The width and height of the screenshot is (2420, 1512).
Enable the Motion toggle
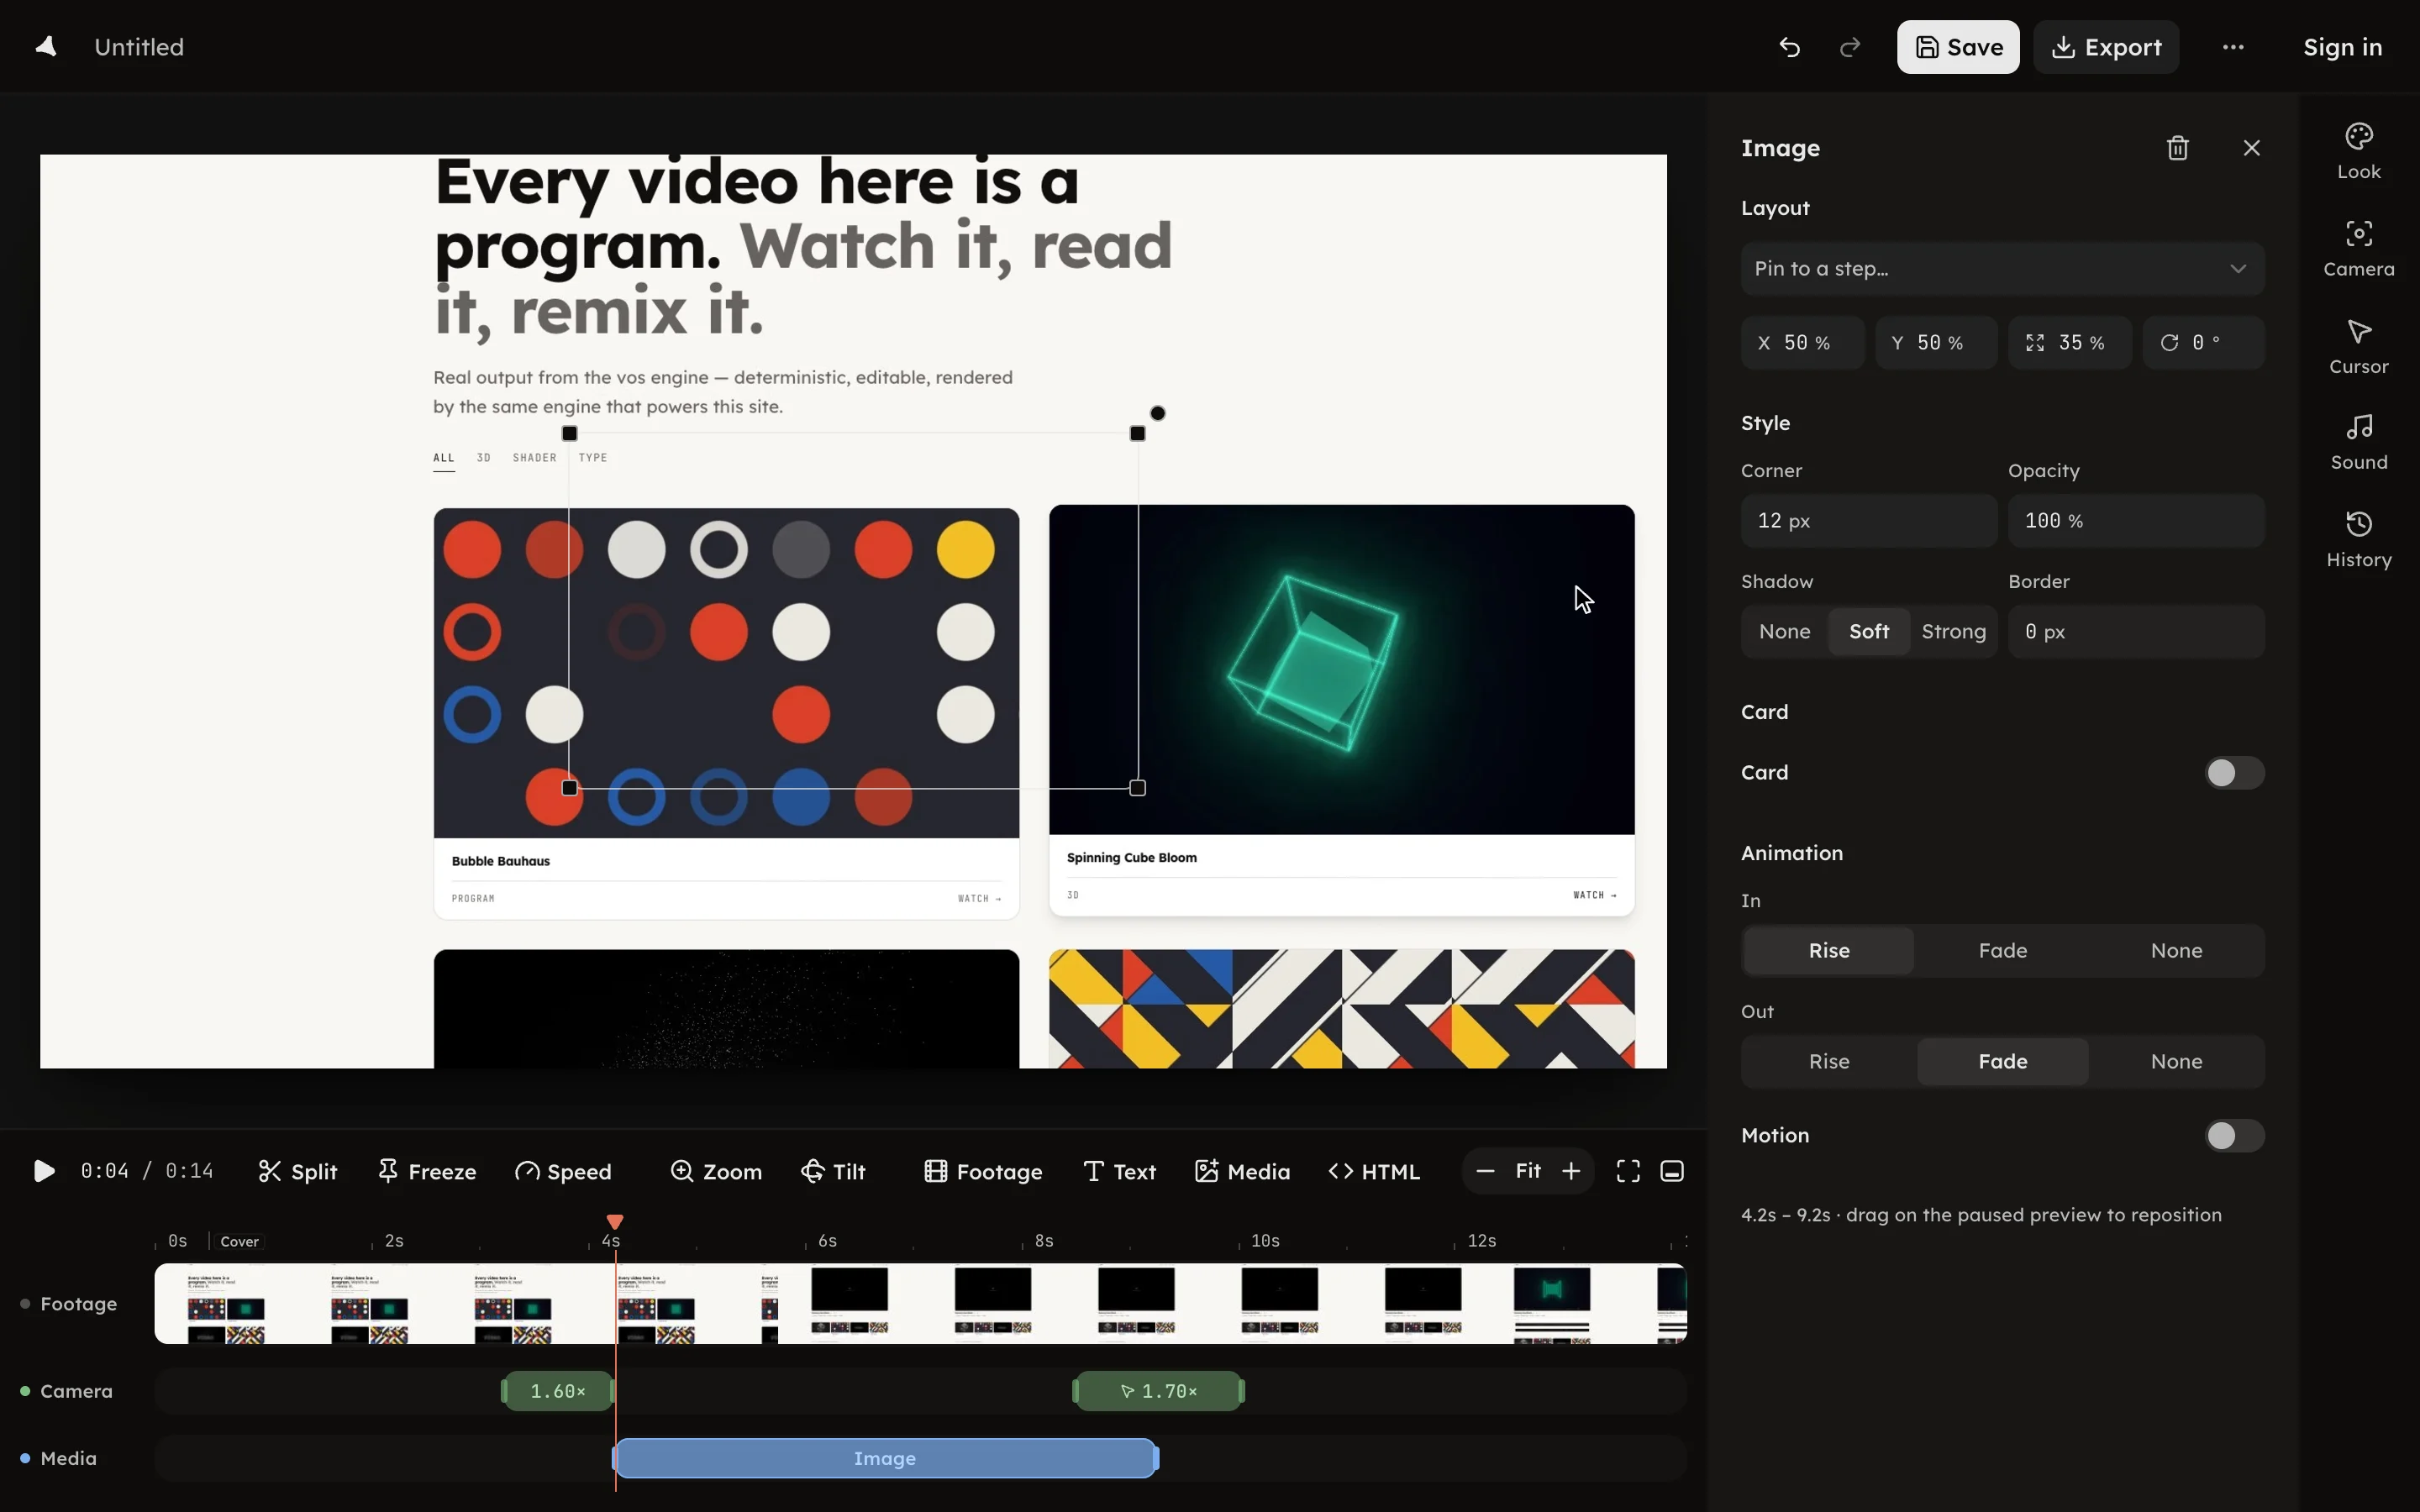[2234, 1136]
